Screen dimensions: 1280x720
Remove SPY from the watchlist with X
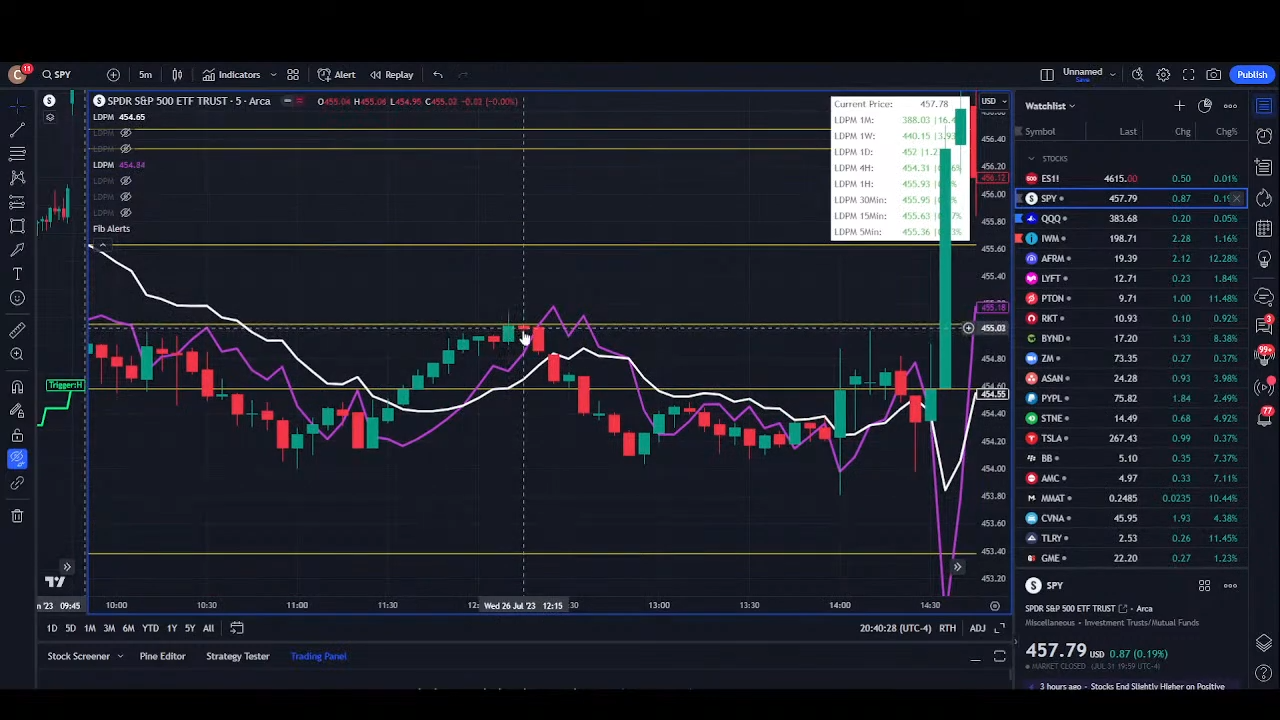(x=1237, y=199)
